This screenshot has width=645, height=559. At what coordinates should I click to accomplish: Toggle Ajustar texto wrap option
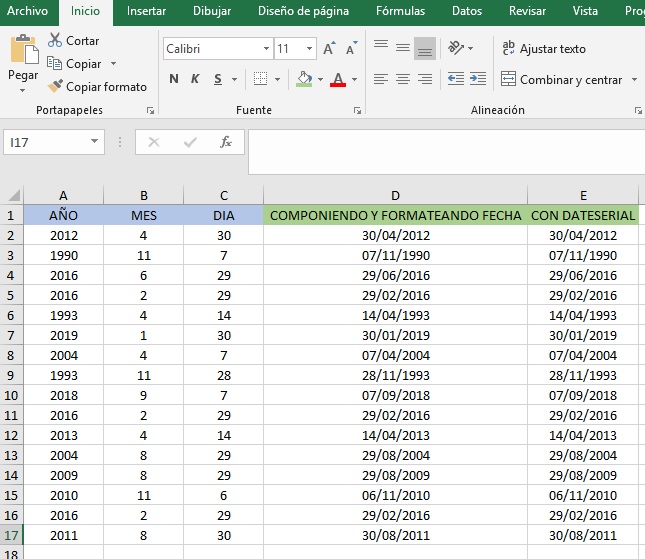point(544,49)
